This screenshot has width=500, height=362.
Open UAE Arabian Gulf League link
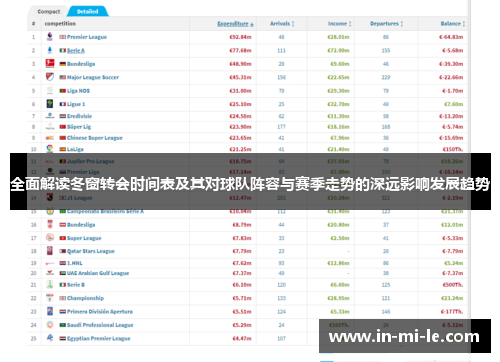tap(98, 273)
